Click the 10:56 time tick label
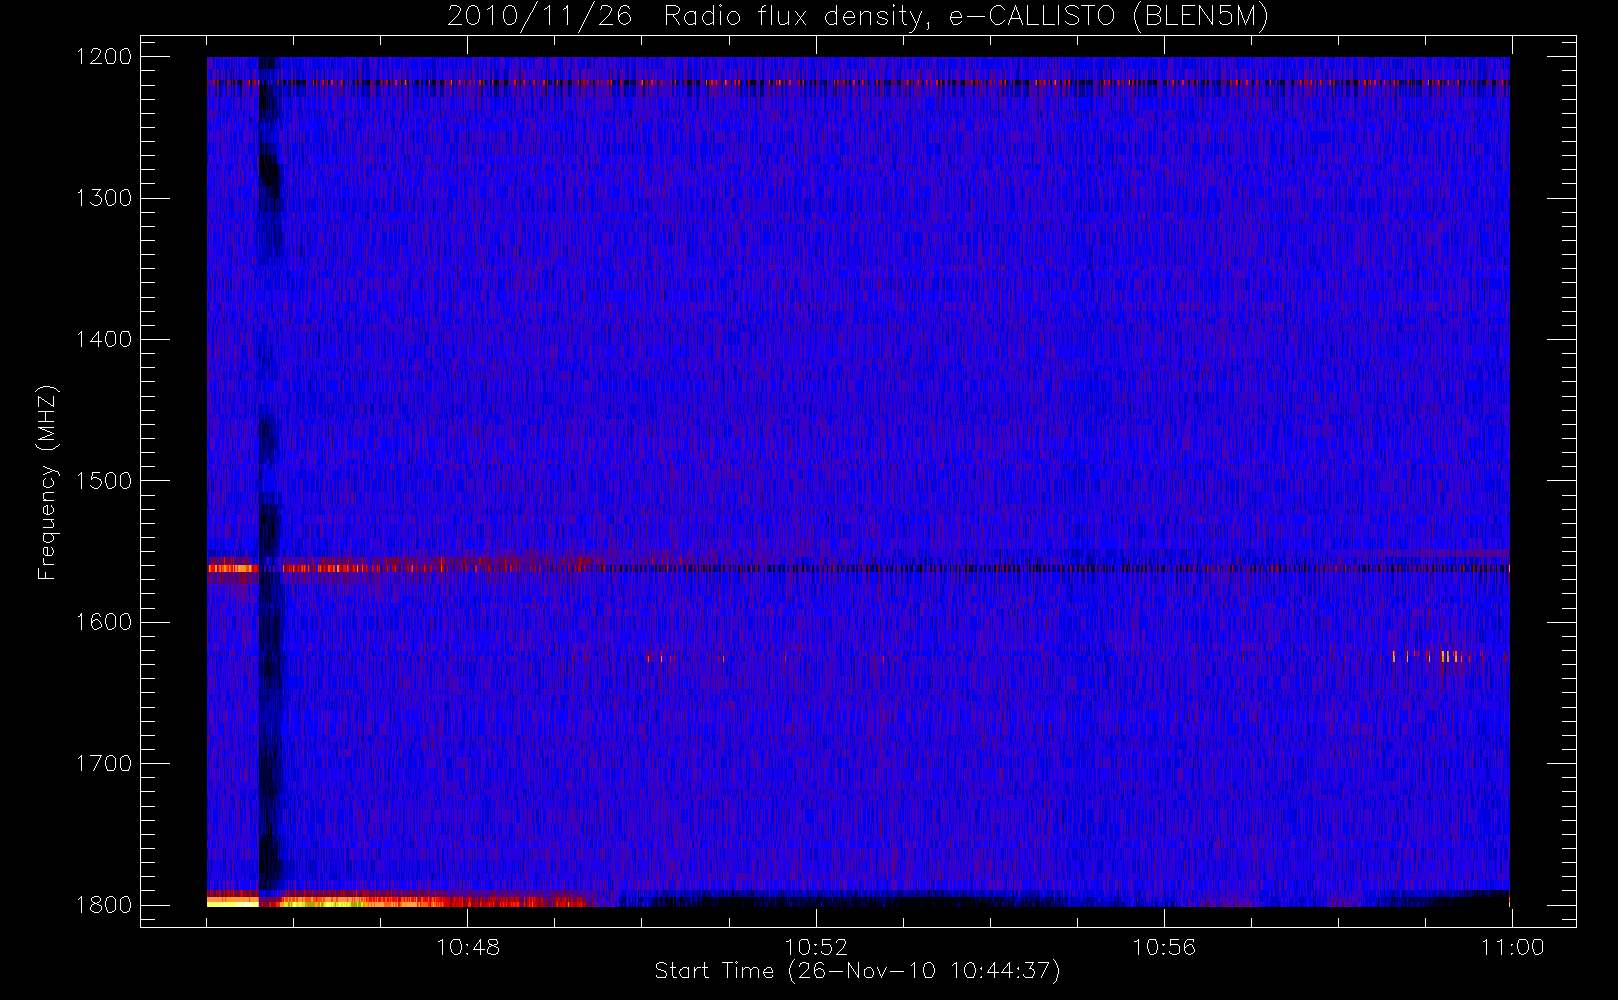Screen dimensions: 1618x1000 point(1164,947)
